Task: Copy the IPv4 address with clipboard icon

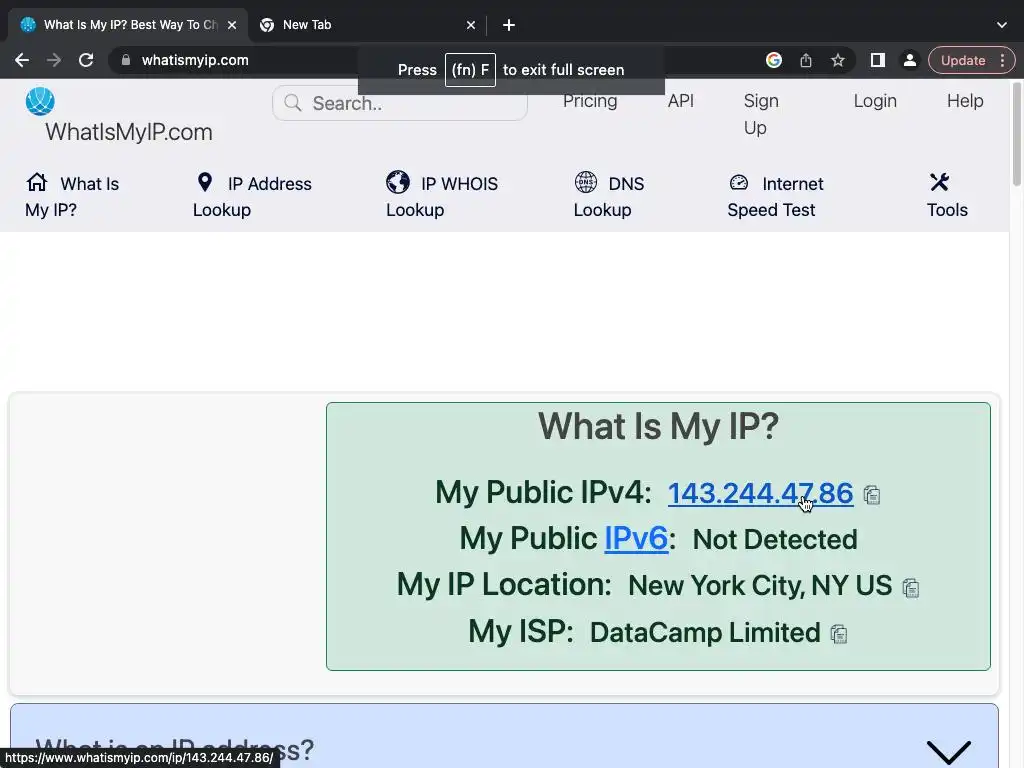Action: pos(872,495)
